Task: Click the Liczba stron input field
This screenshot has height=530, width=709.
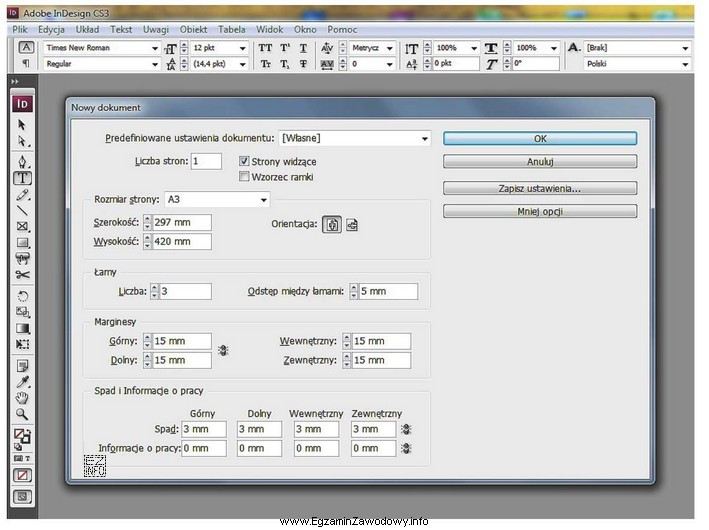Action: tap(206, 161)
